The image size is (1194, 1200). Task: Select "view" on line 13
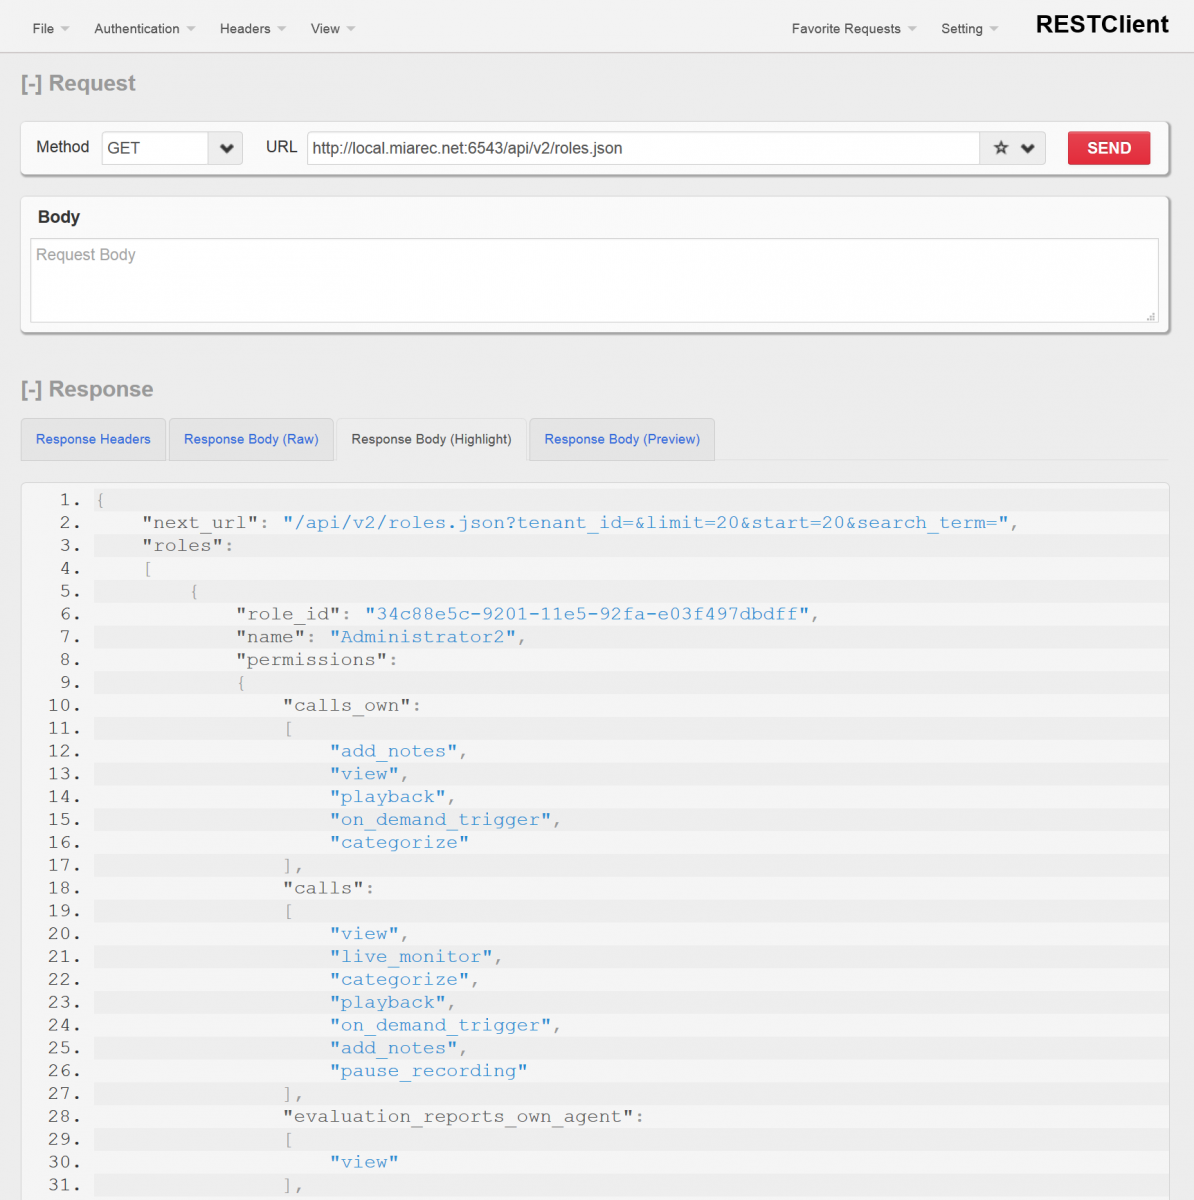click(x=364, y=774)
